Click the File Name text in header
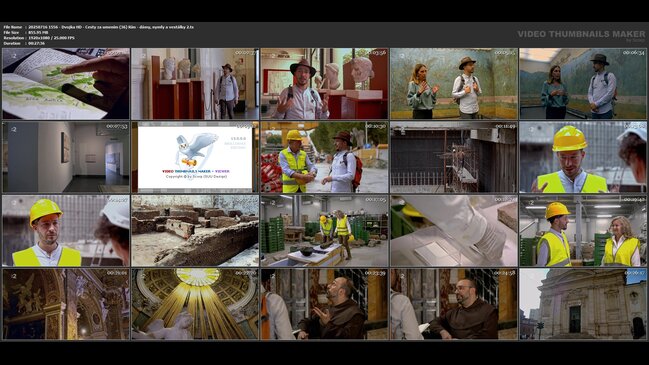Viewport: 649px width, 365px height. click(13, 27)
